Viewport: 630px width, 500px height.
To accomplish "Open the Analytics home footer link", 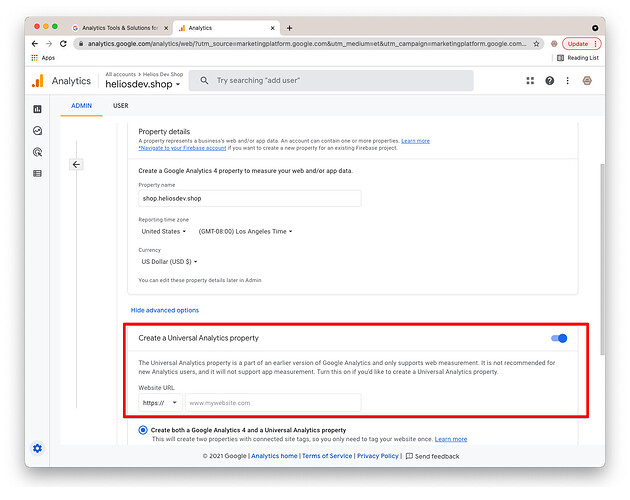I will pyautogui.click(x=274, y=456).
